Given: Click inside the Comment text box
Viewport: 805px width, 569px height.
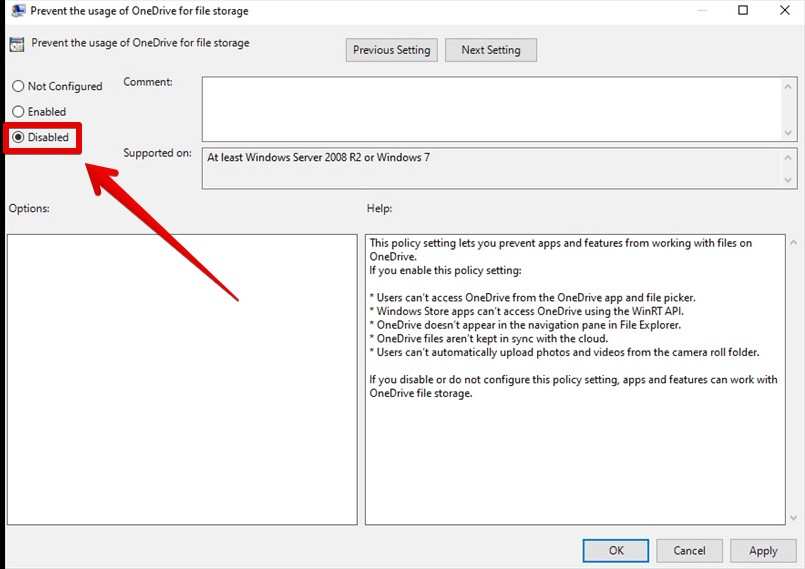Looking at the screenshot, I should [x=490, y=109].
